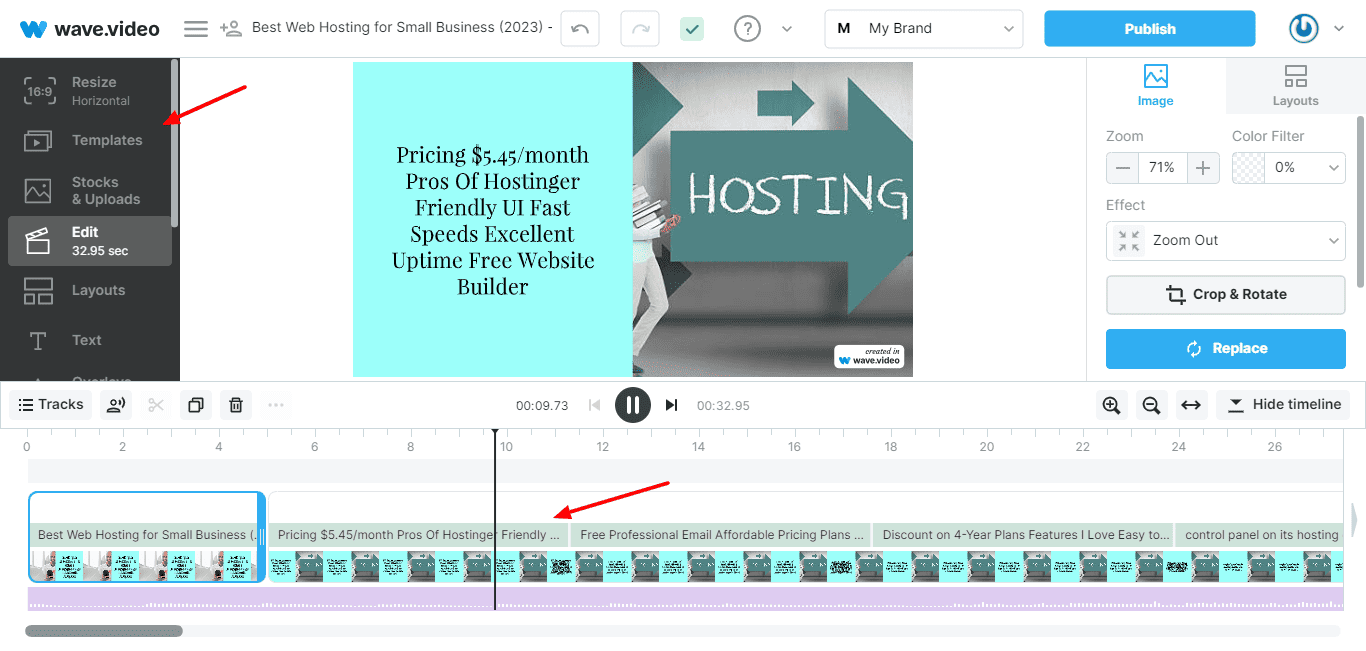This screenshot has height=651, width=1366.
Task: Open Stocks & Uploads in sidebar
Action: (89, 190)
